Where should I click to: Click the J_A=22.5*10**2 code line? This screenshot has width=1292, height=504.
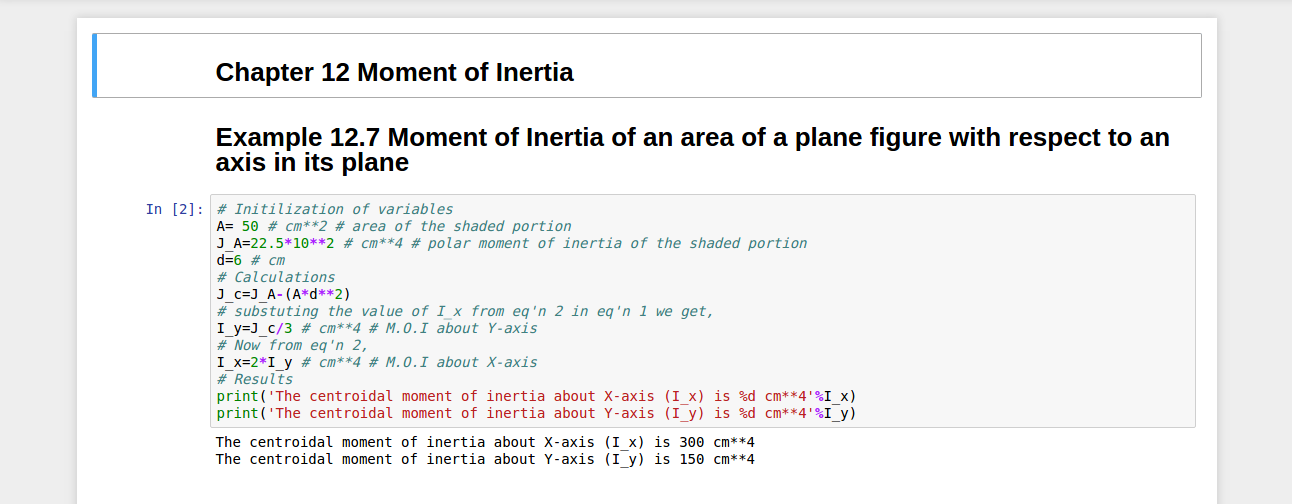pyautogui.click(x=275, y=243)
